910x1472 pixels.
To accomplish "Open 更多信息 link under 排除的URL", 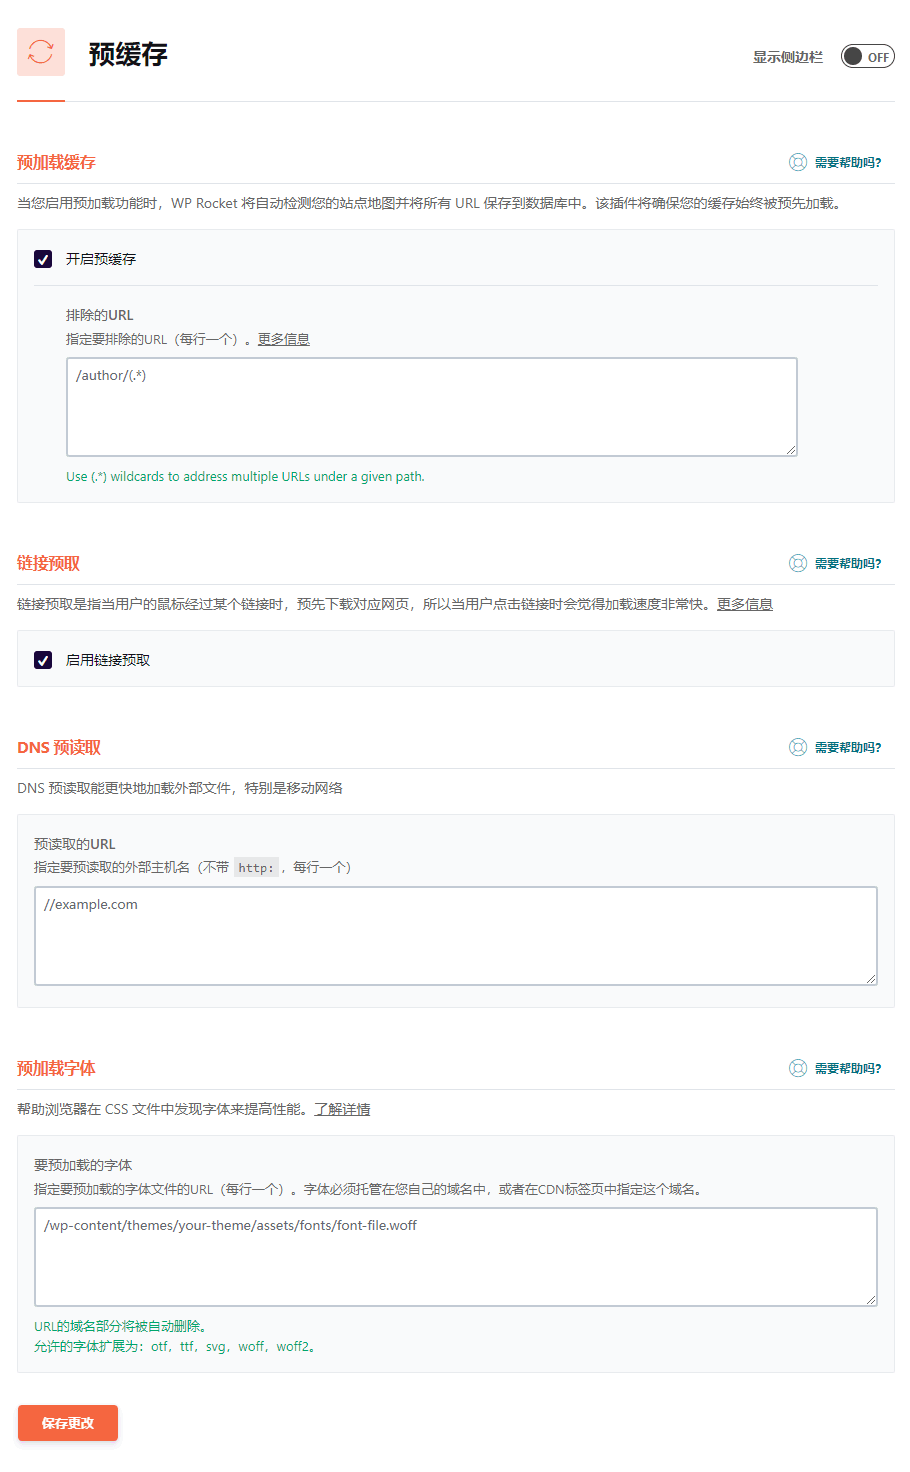I will [x=284, y=339].
